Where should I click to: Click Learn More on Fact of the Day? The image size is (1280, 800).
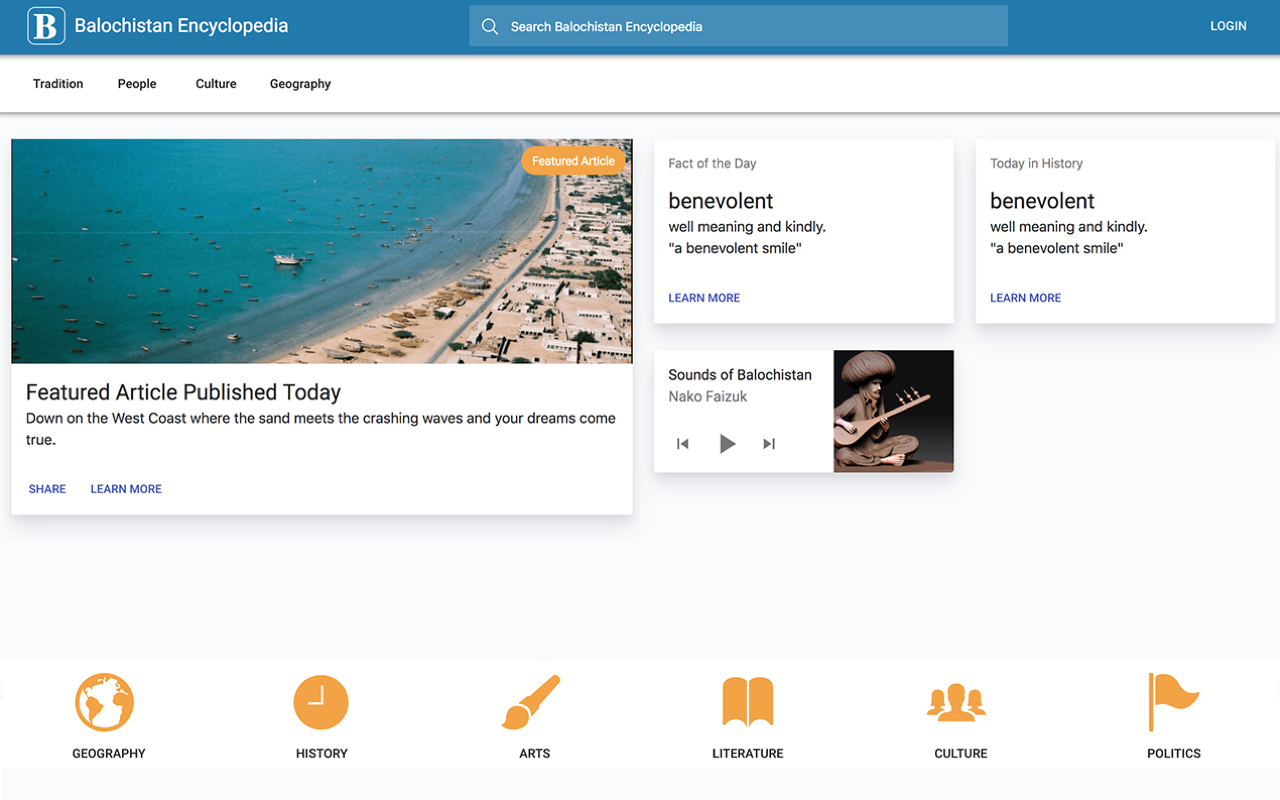pyautogui.click(x=704, y=298)
